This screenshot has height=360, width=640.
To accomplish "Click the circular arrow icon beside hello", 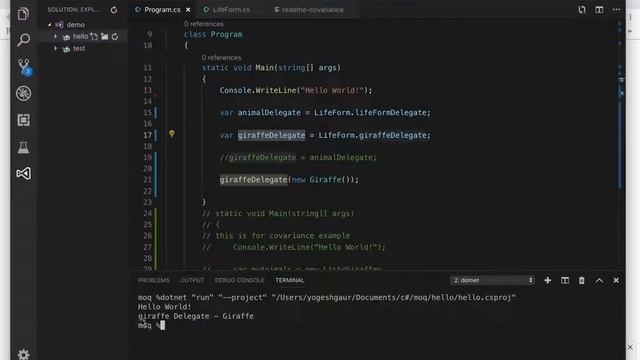I will (x=115, y=37).
